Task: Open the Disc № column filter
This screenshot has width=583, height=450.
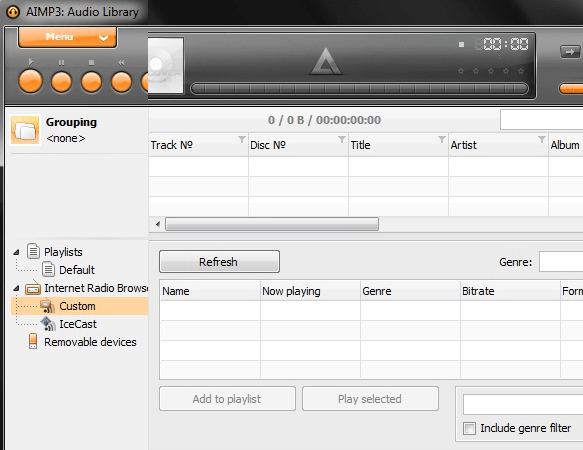Action: (x=342, y=139)
